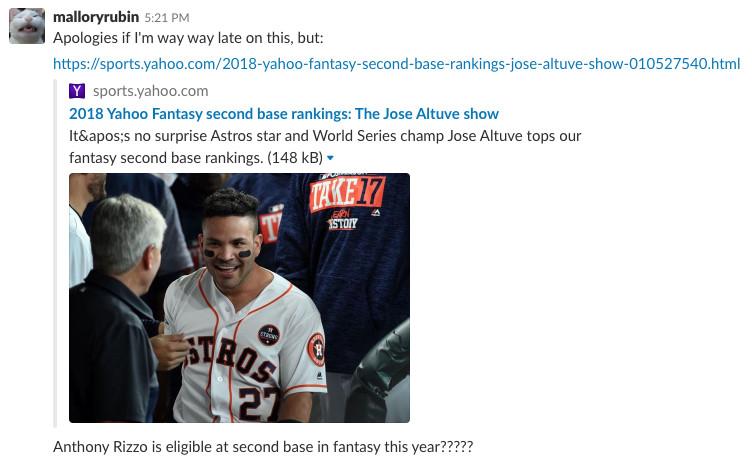Open the sports.yahoo.com rankings URL
Image resolution: width=752 pixels, height=461 pixels.
397,63
